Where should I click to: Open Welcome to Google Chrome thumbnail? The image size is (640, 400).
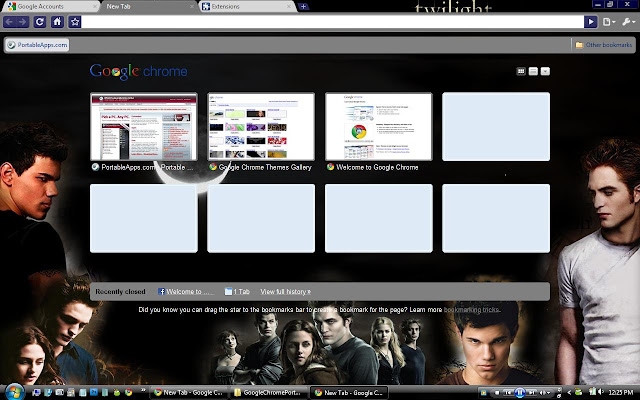379,127
